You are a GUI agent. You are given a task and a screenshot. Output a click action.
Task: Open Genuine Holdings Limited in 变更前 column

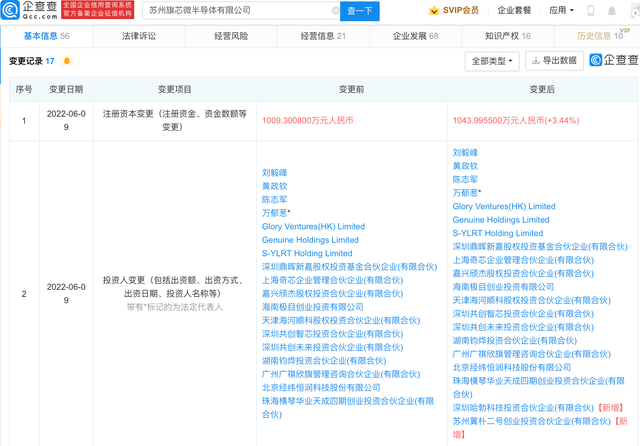310,240
